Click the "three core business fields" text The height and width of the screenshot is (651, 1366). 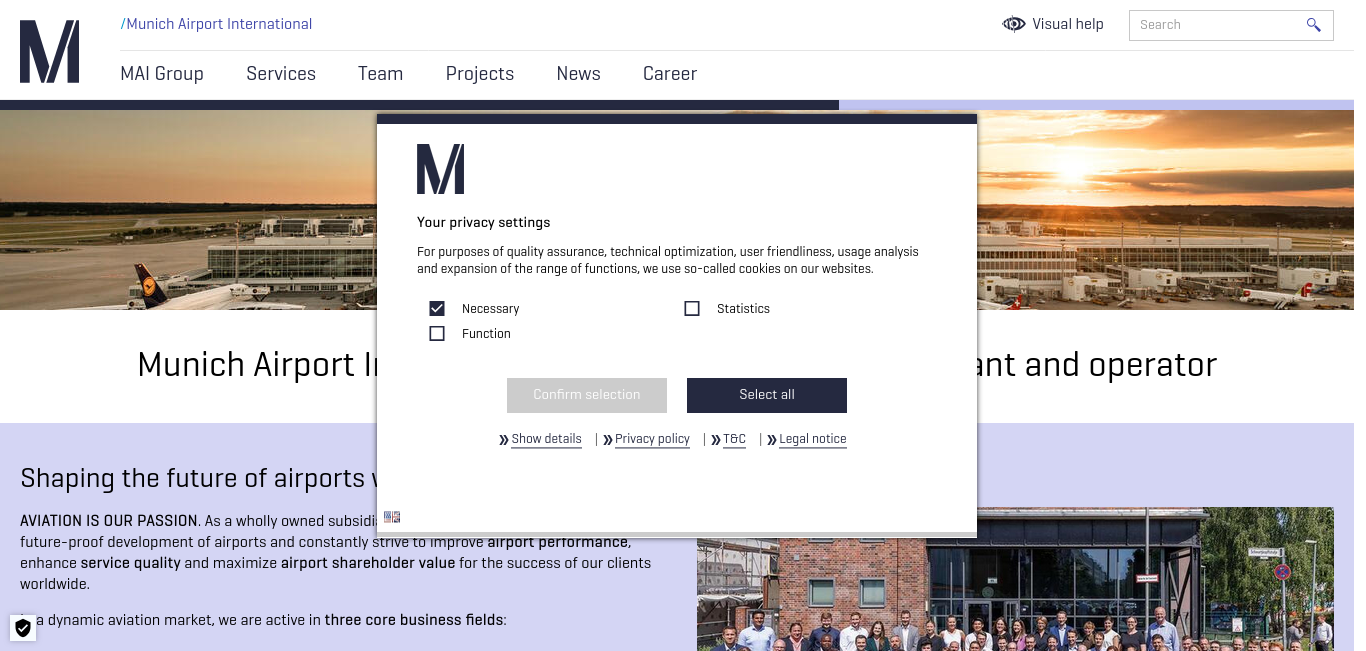pos(414,620)
